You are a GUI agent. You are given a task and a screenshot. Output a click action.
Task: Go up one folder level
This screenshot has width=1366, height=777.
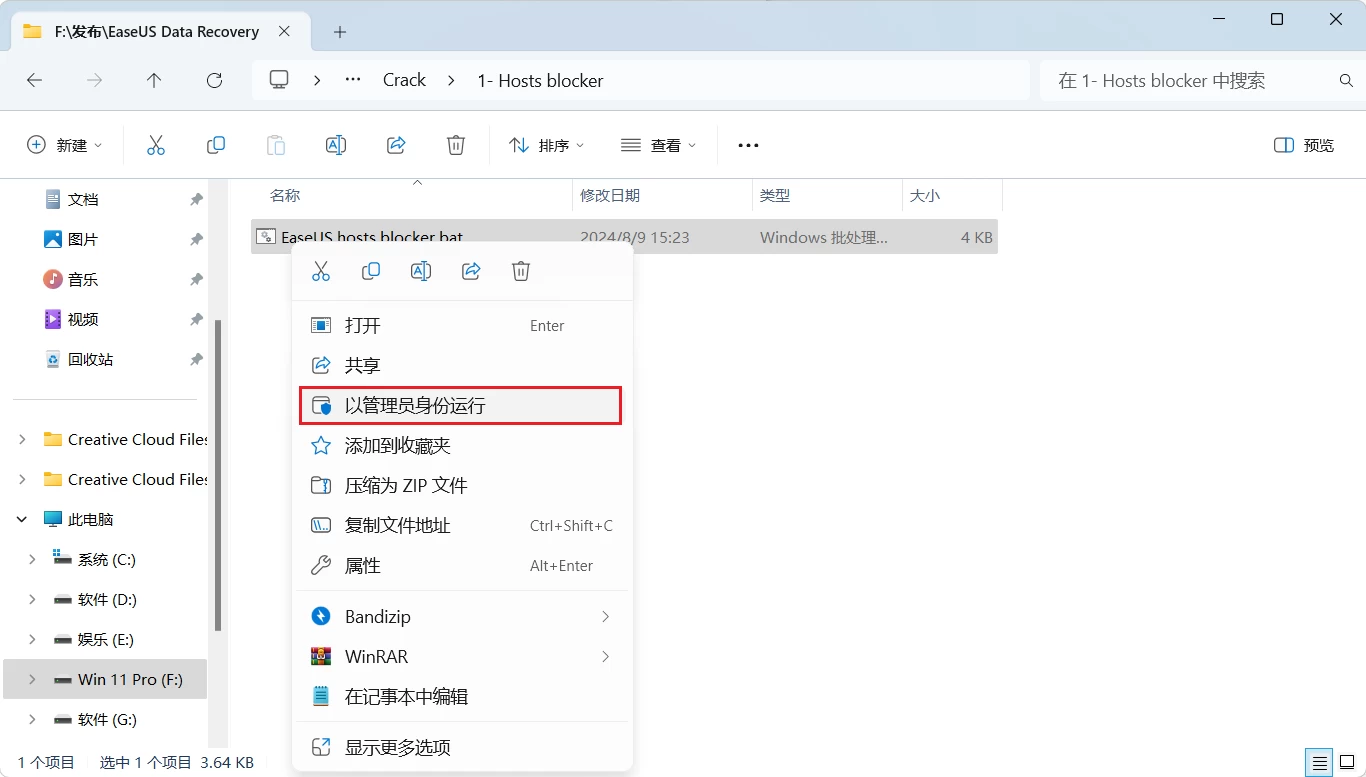154,80
